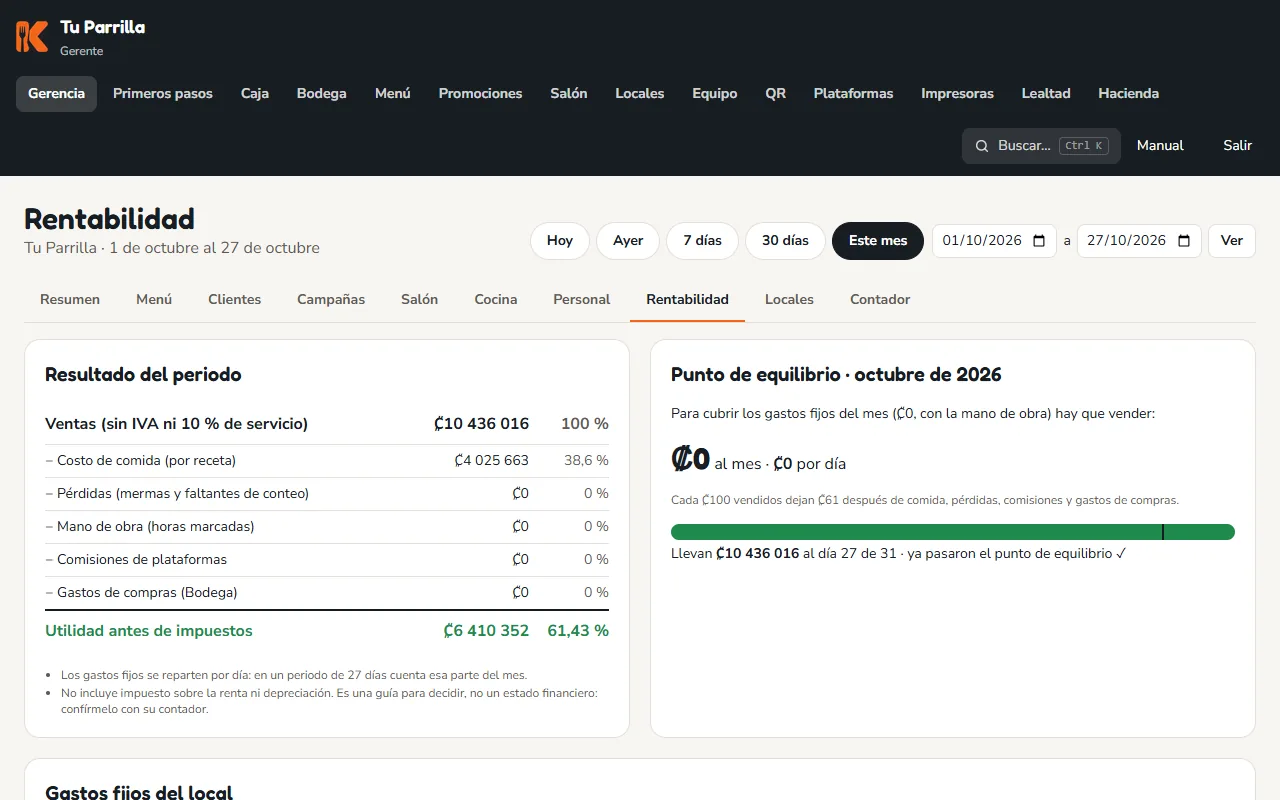The height and width of the screenshot is (800, 1280).
Task: Navigate to the Plataformas section
Action: 853,93
